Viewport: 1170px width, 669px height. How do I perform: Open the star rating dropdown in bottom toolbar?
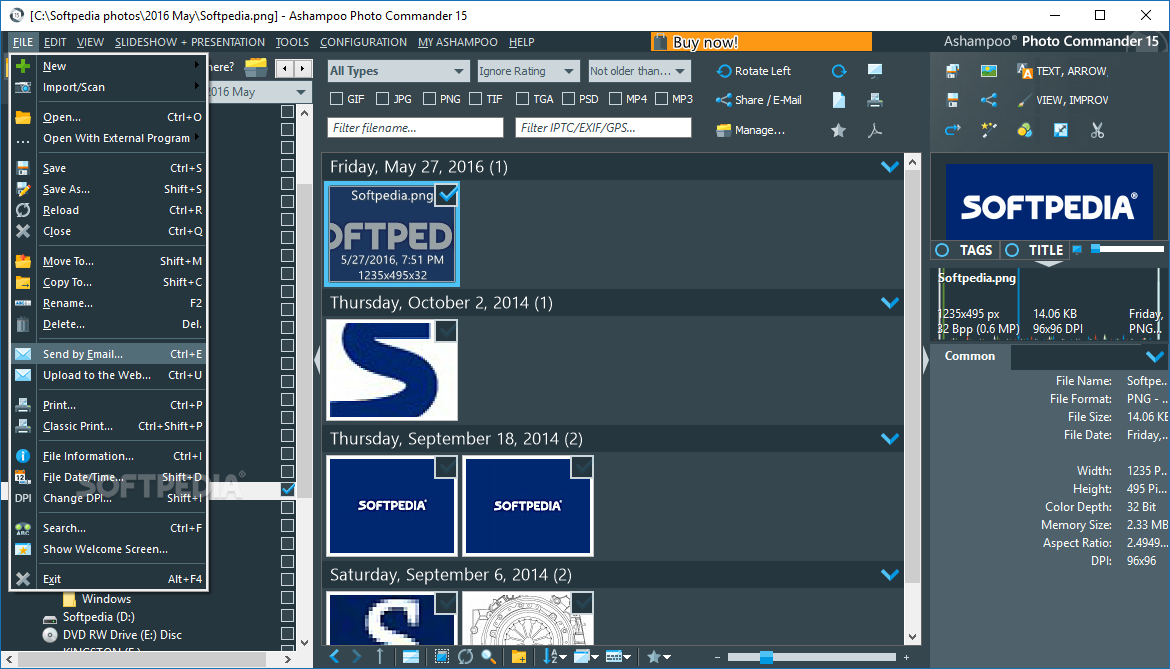tap(659, 656)
